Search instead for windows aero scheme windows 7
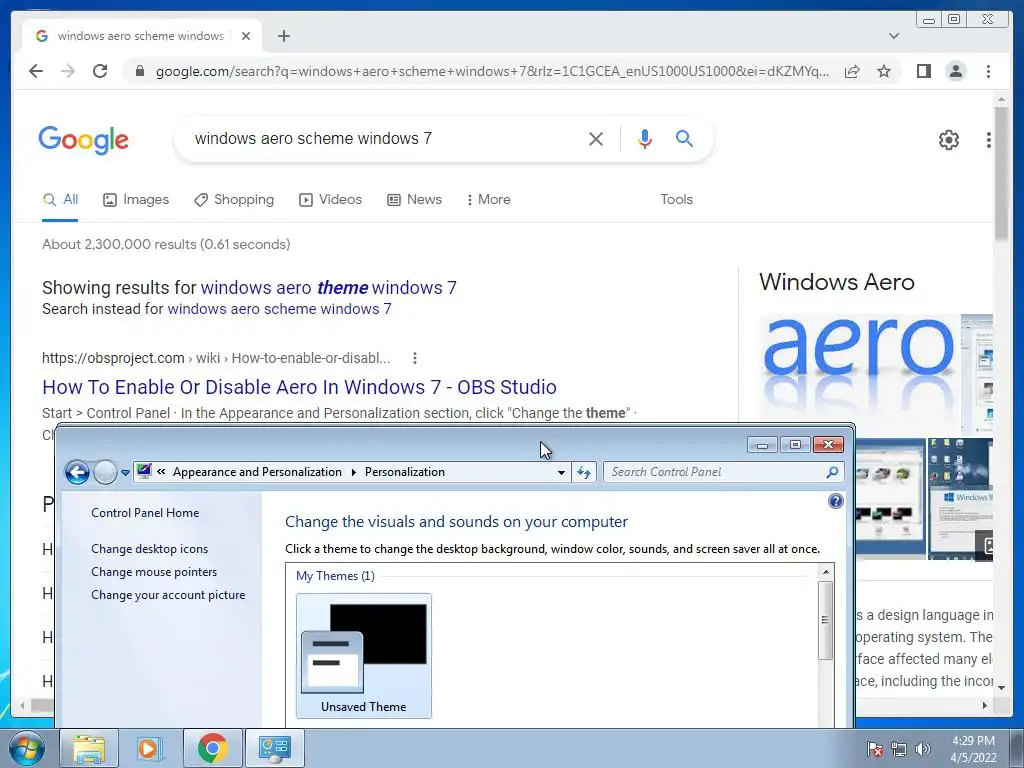This screenshot has width=1024, height=768. point(280,309)
